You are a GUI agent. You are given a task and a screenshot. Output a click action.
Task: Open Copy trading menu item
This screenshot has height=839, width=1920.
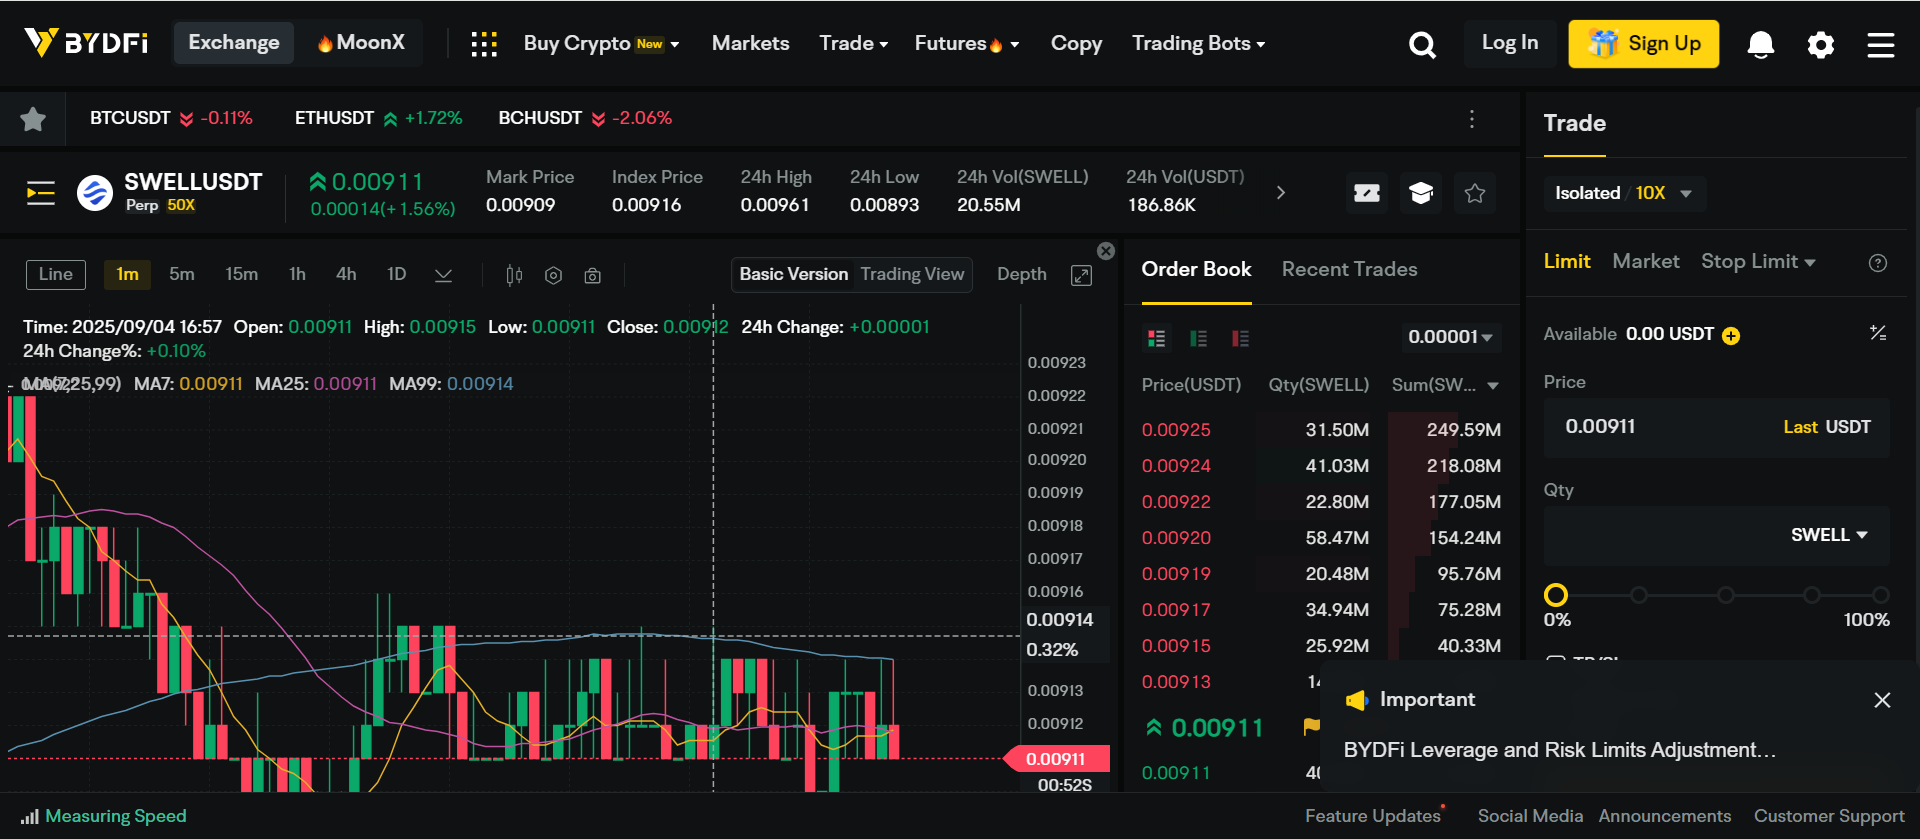click(1076, 44)
